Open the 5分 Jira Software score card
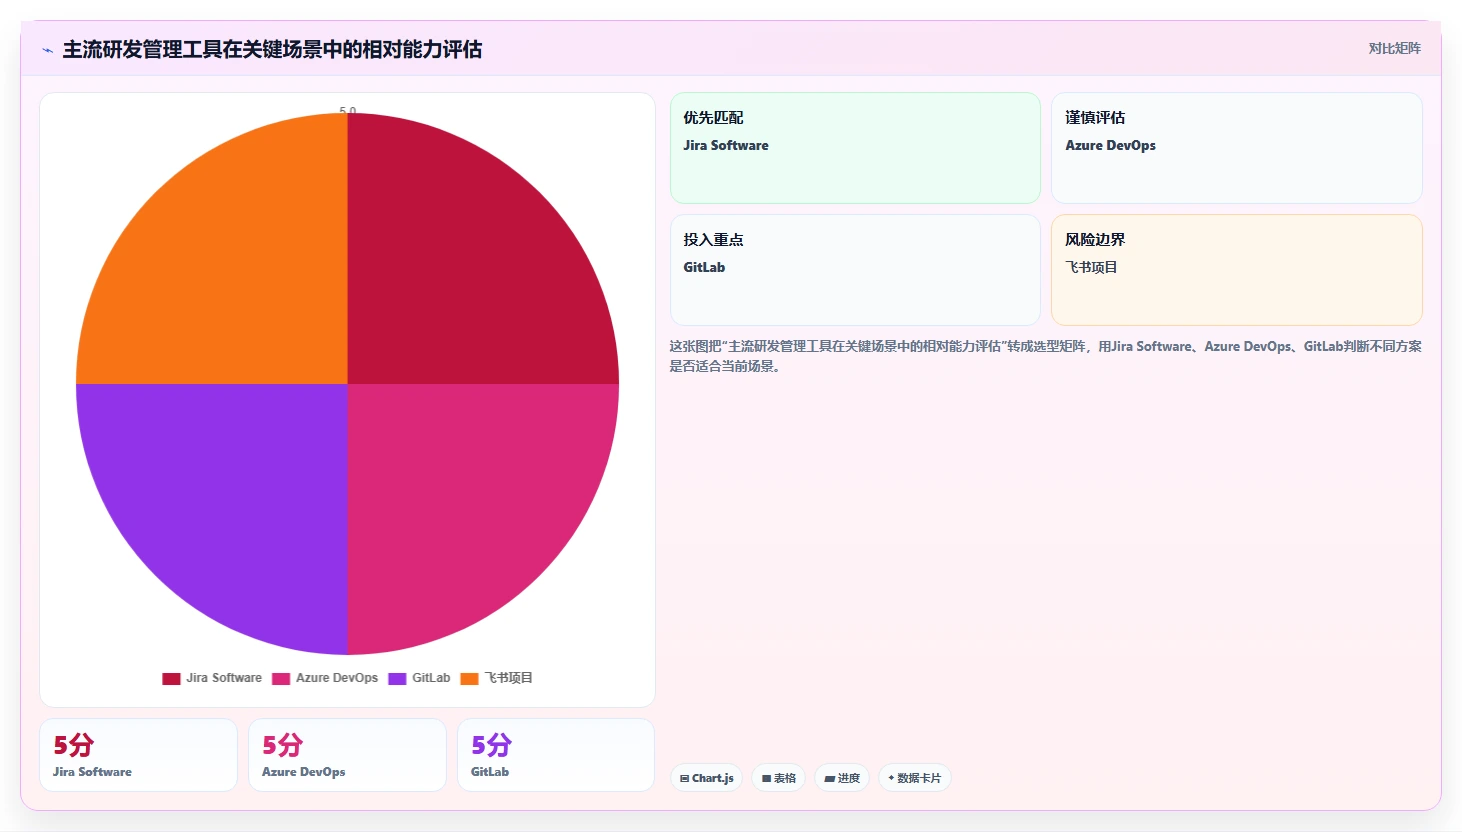The width and height of the screenshot is (1462, 832). point(139,755)
